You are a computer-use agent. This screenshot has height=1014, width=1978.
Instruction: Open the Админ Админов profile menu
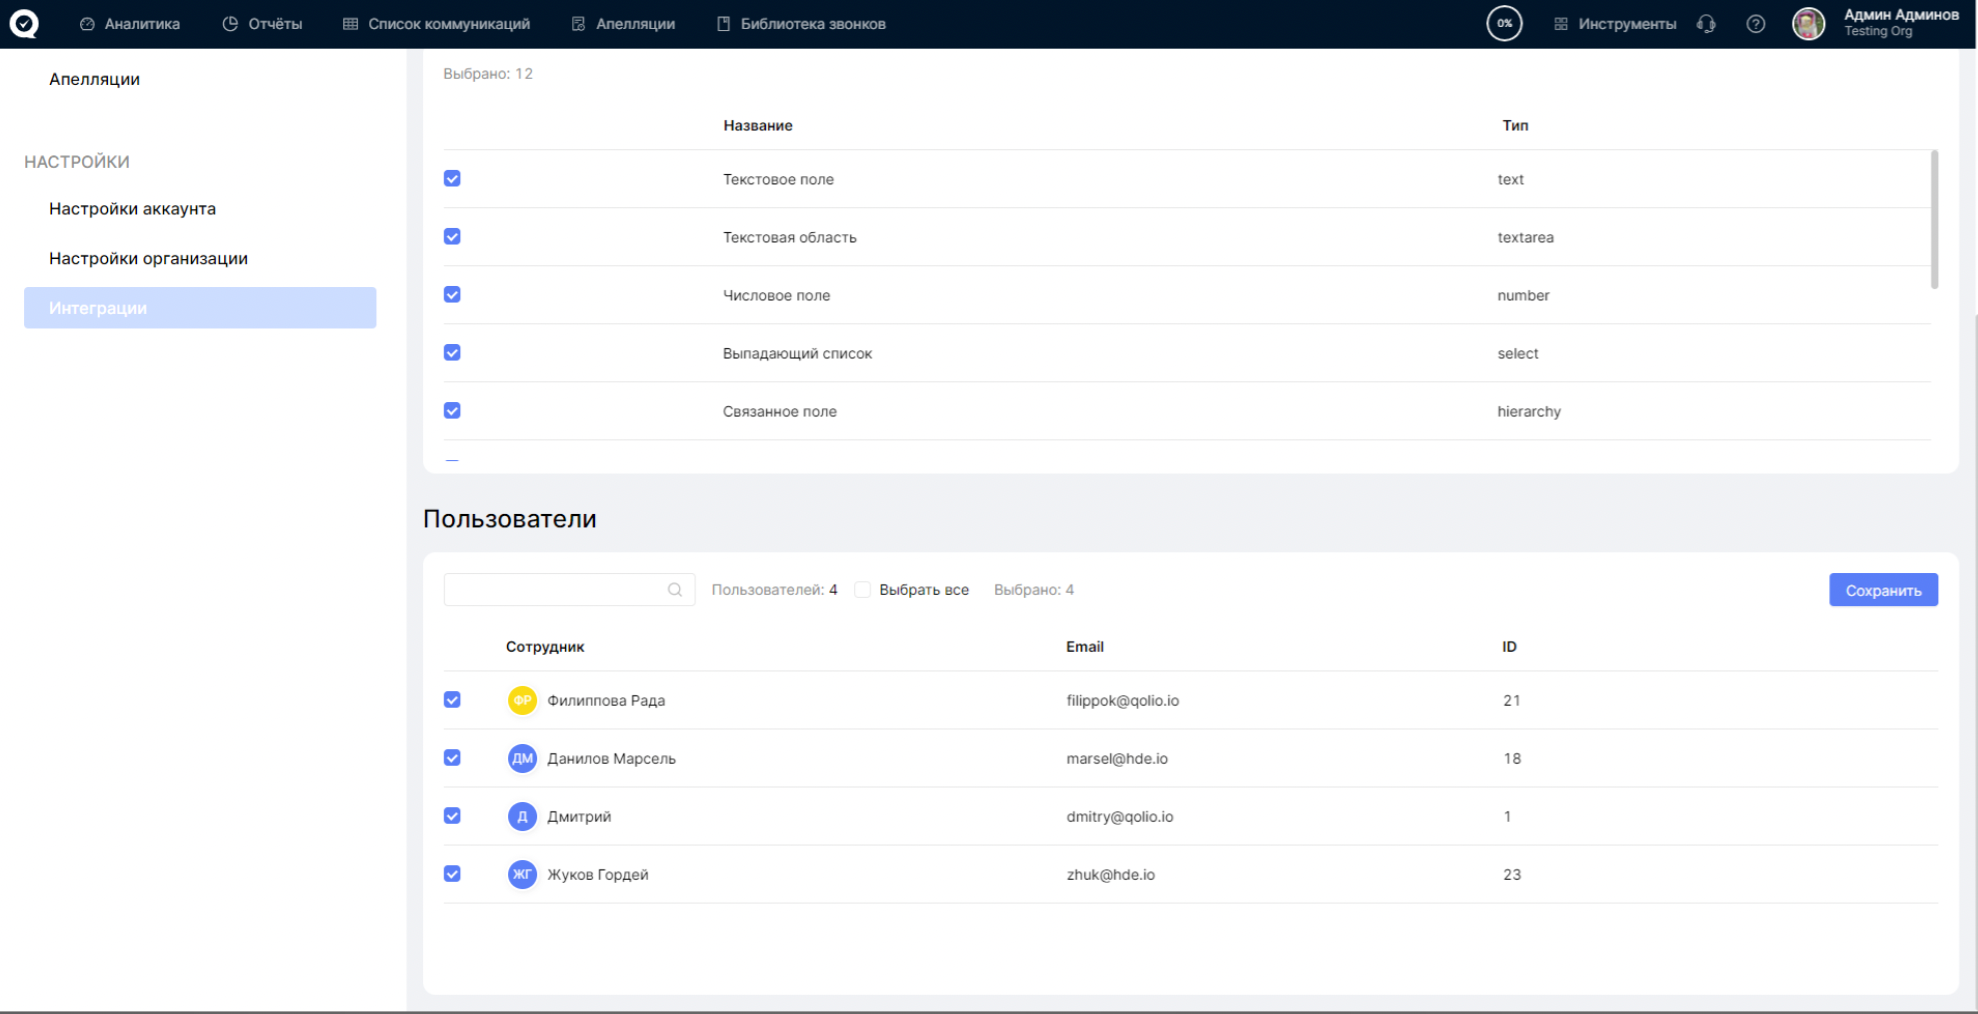pos(1900,23)
